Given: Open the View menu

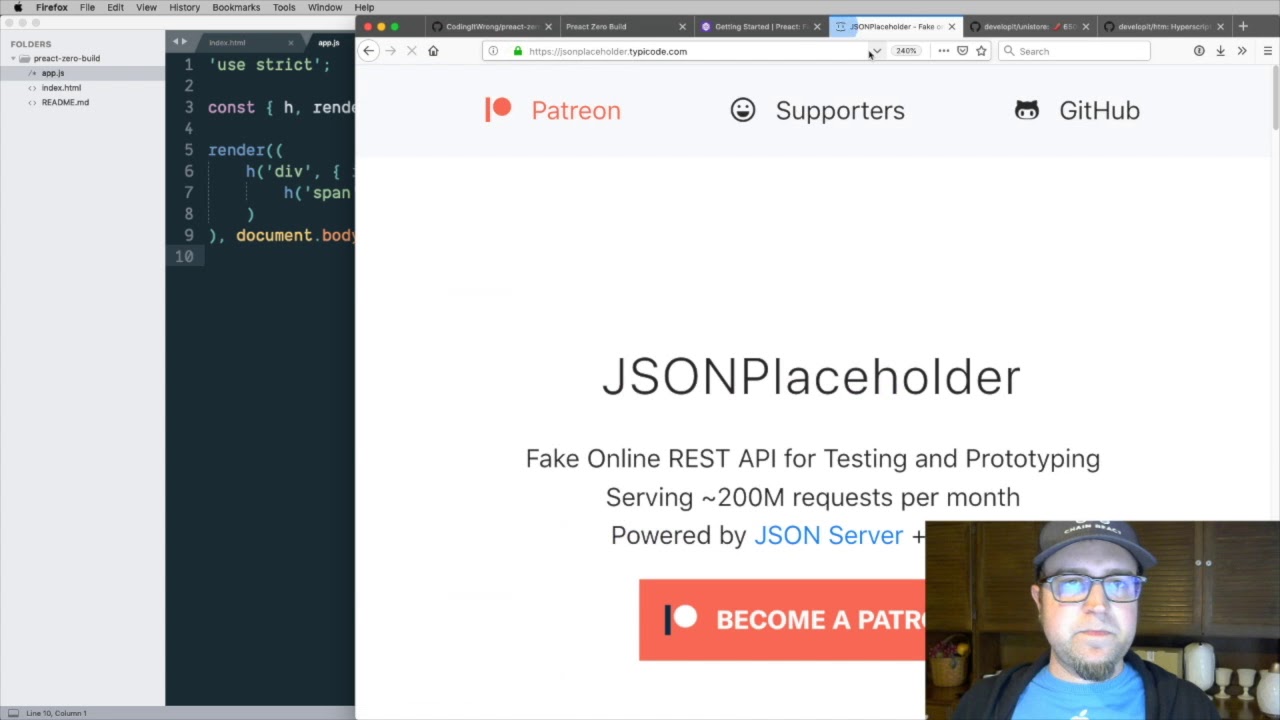Looking at the screenshot, I should [x=146, y=7].
